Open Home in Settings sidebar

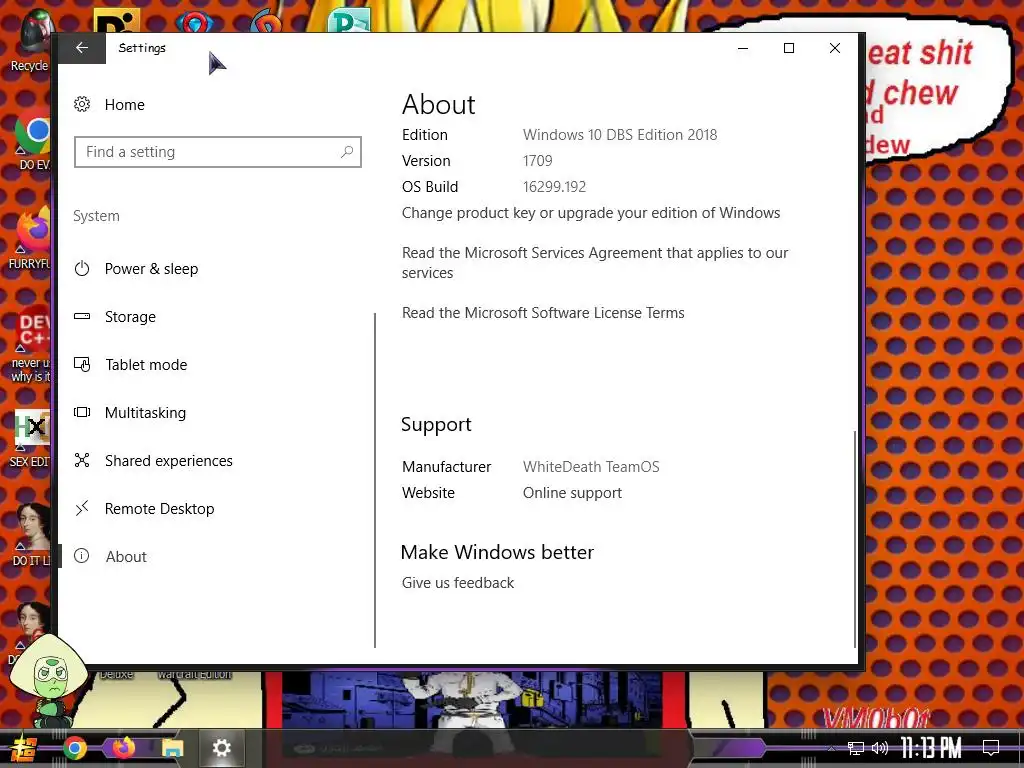(x=124, y=104)
